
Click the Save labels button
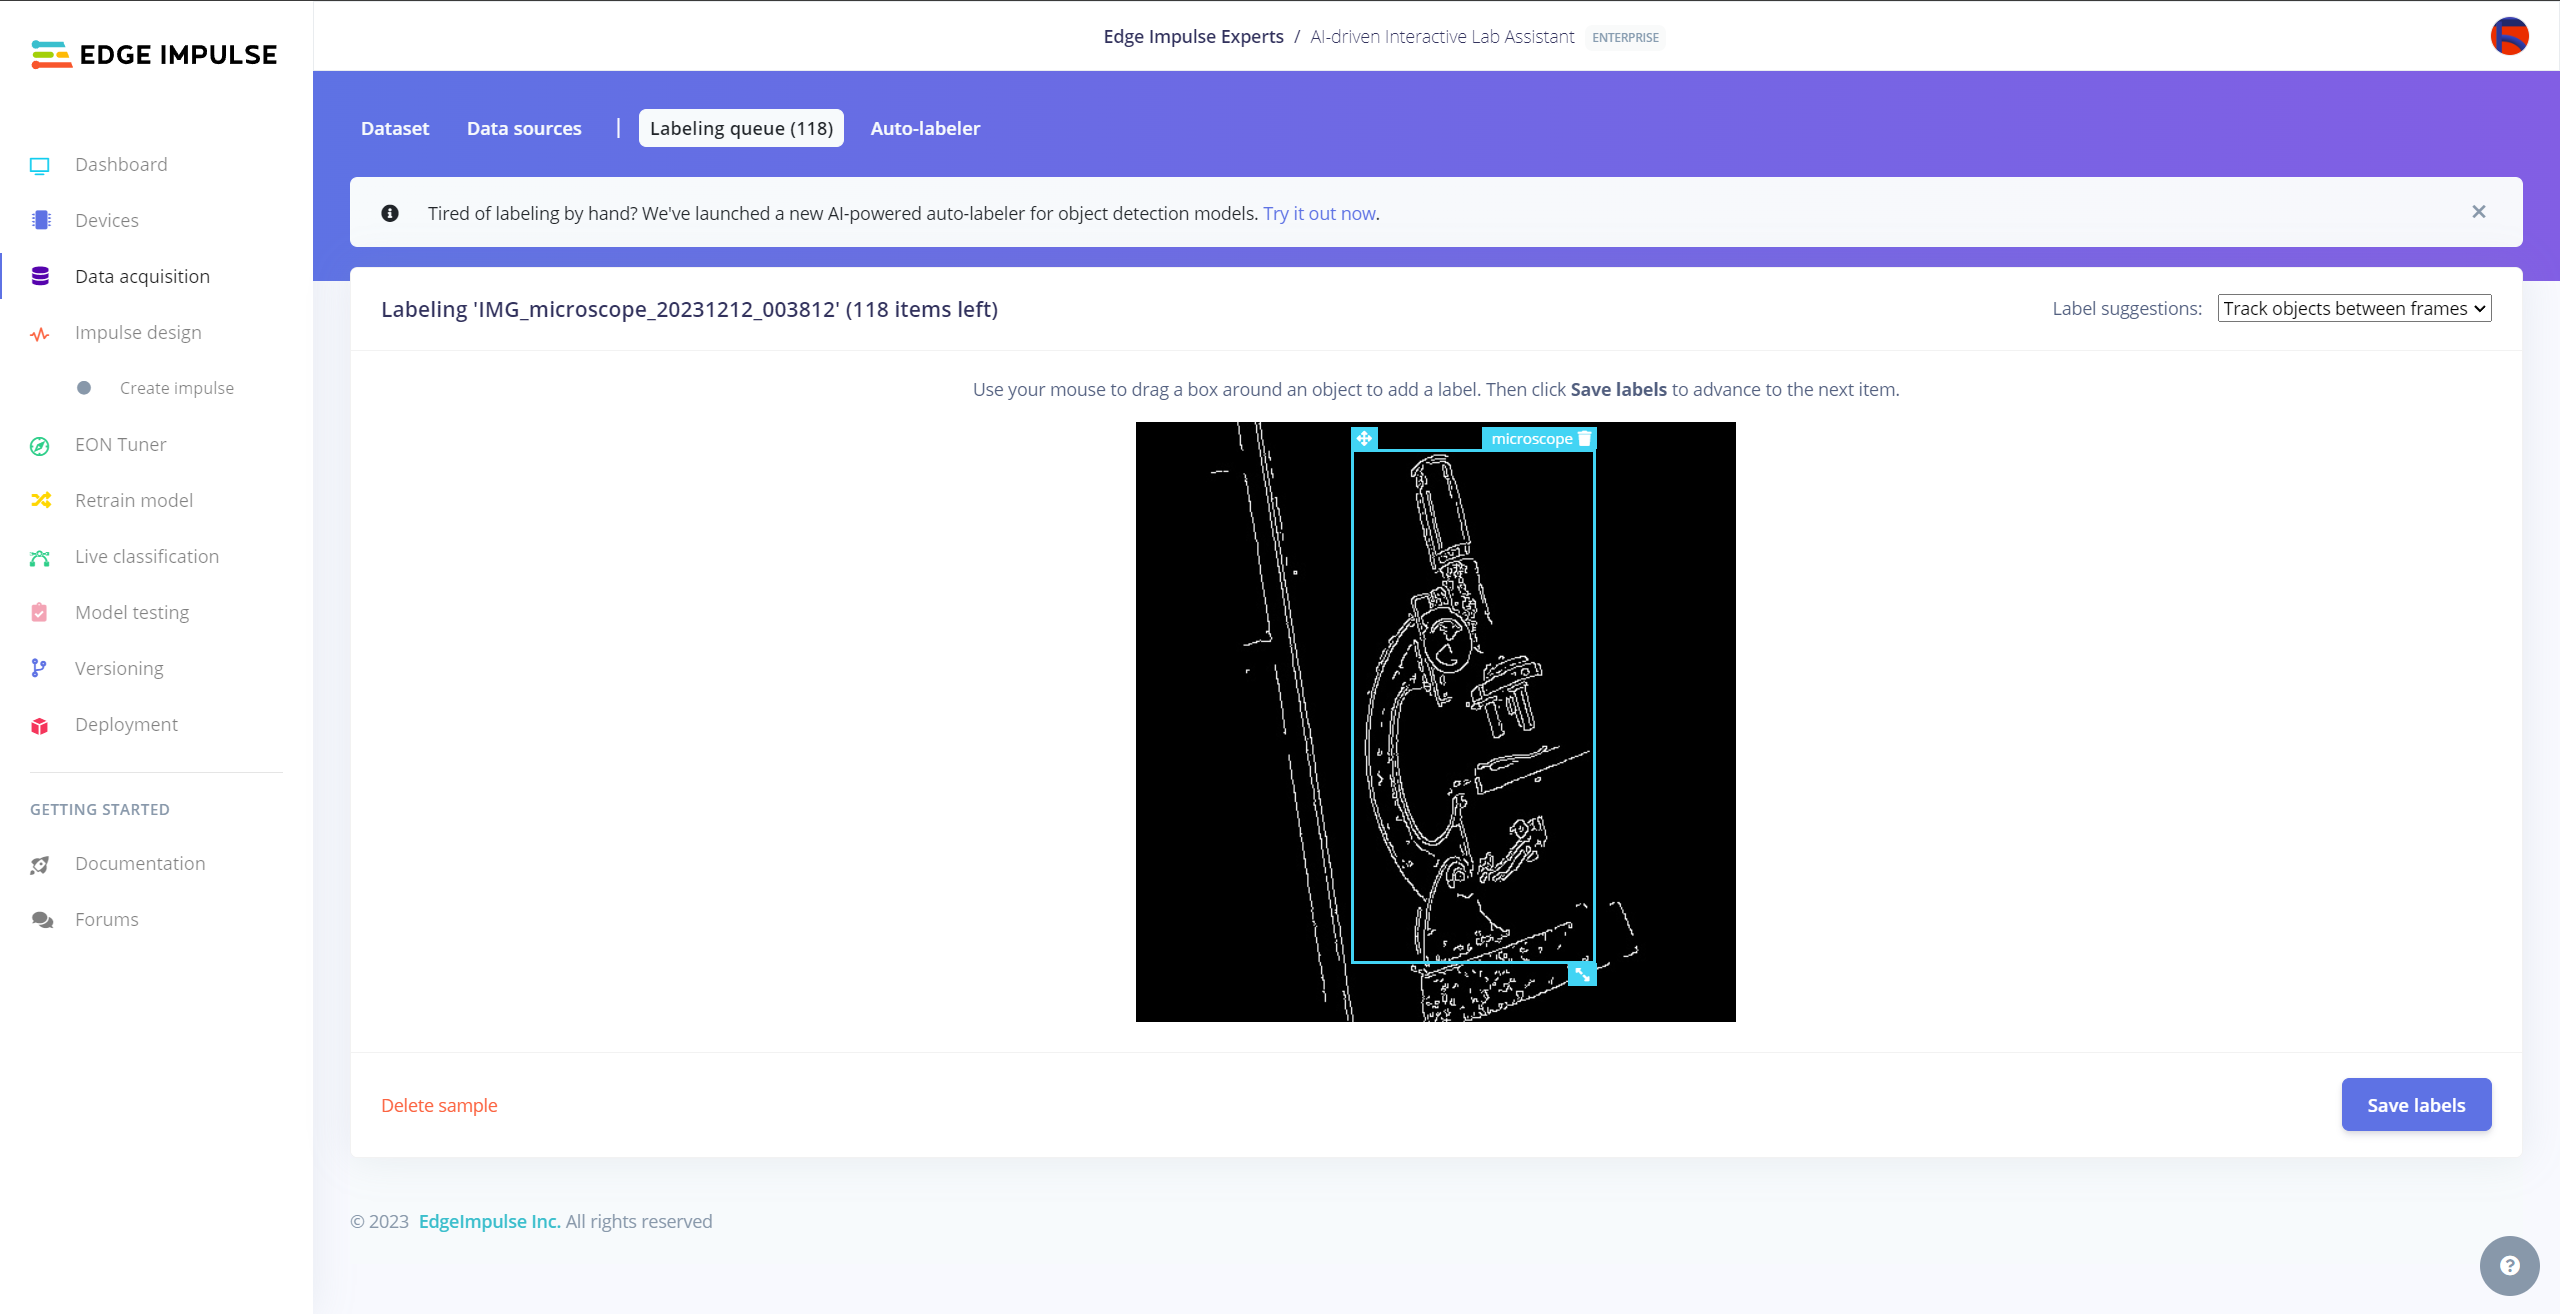2416,1104
